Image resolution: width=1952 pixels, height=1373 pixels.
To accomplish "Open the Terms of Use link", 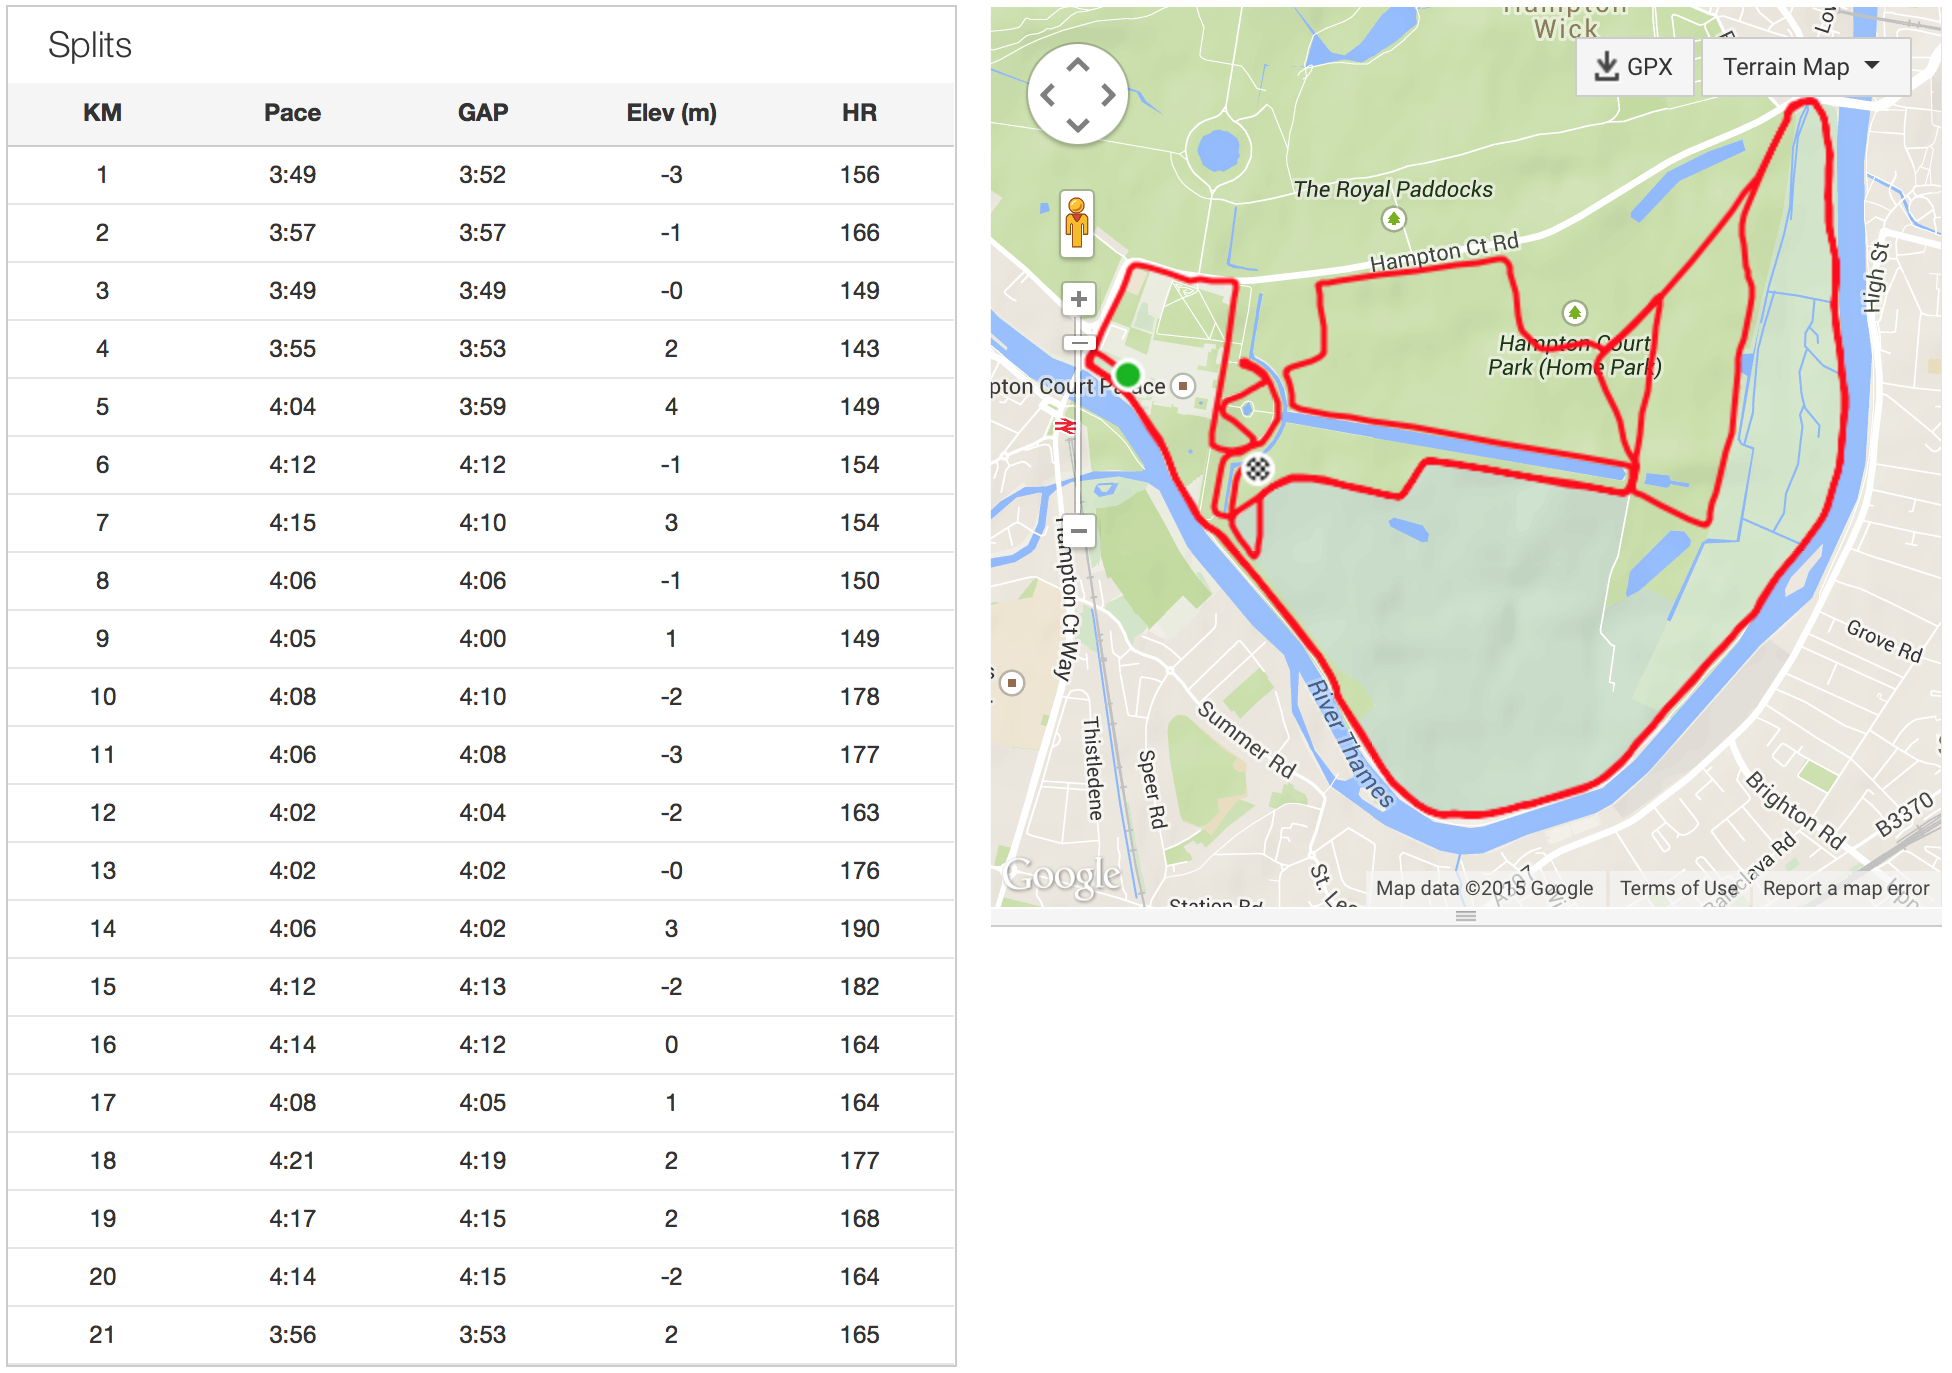I will point(1678,888).
